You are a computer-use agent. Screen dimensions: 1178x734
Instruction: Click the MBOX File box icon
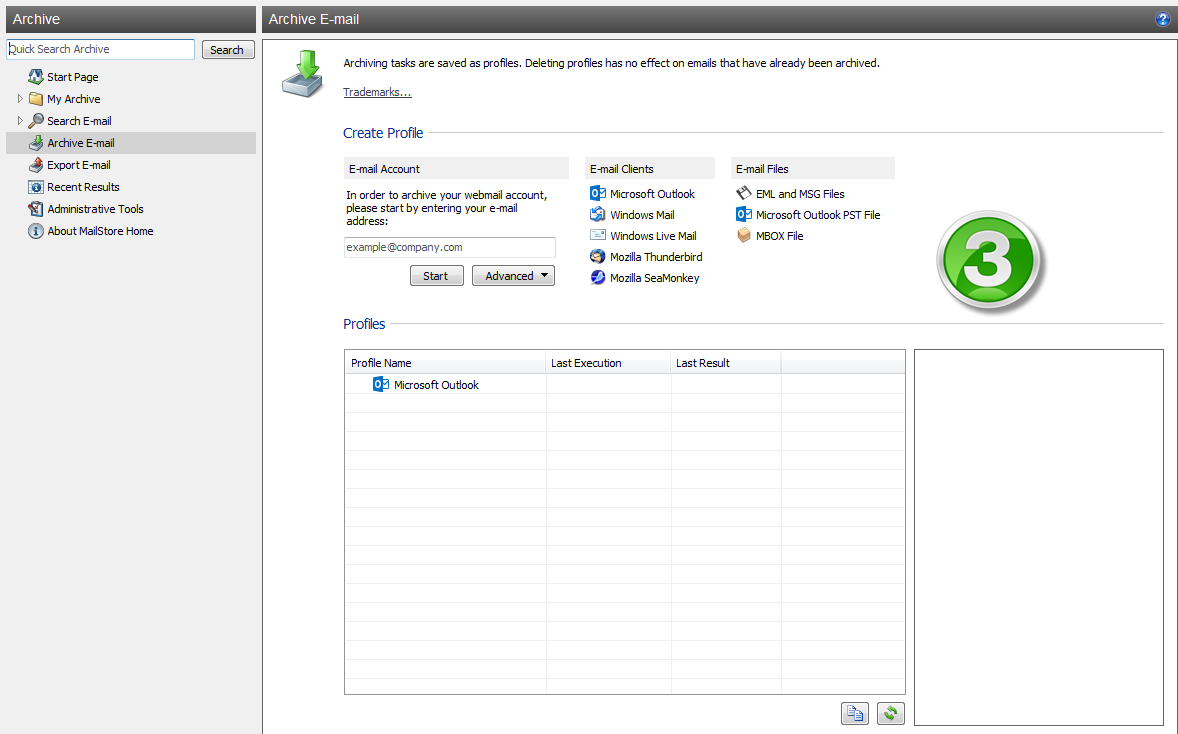pos(744,235)
